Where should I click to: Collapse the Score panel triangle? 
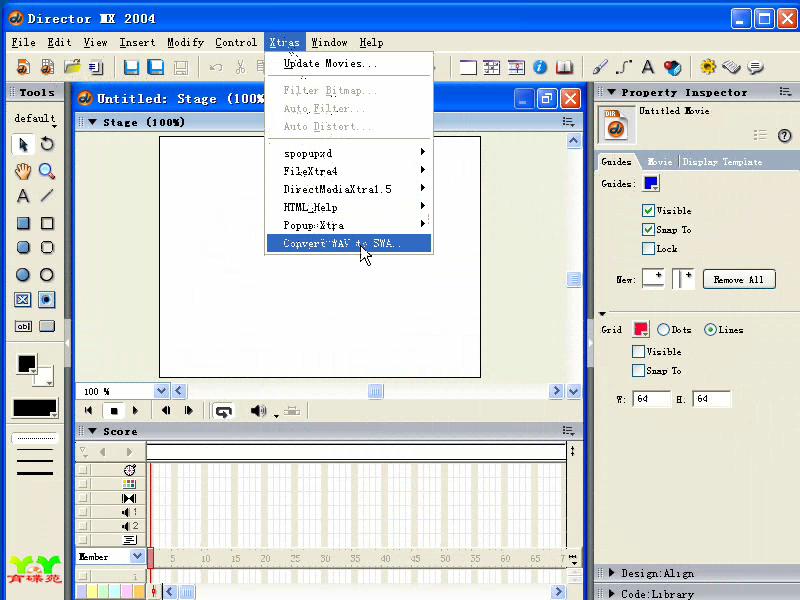(92, 431)
